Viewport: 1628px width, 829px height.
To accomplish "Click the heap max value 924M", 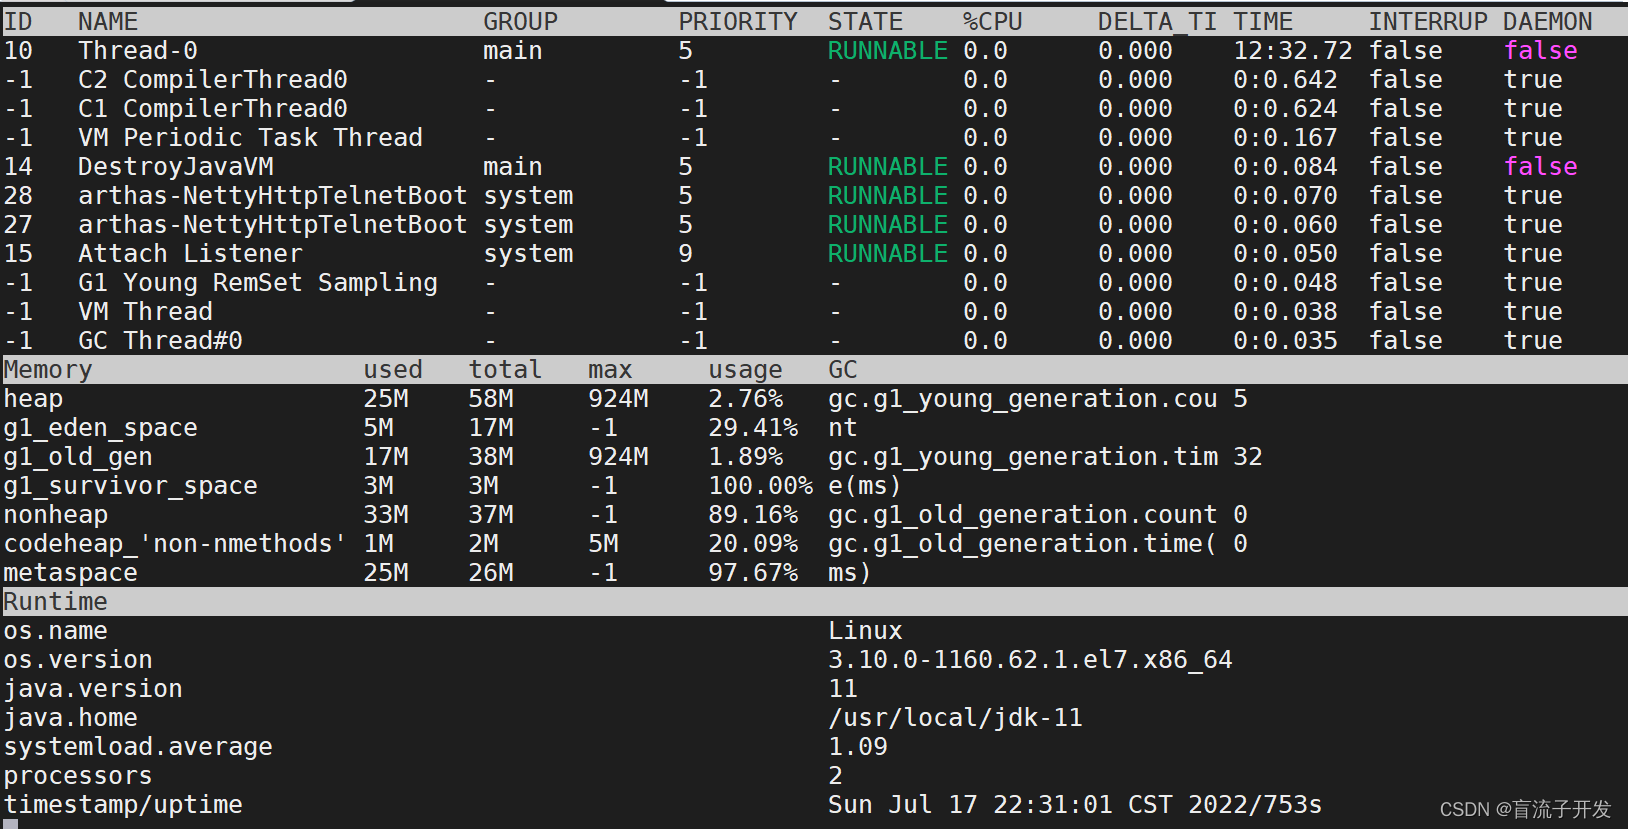I will pyautogui.click(x=618, y=398).
